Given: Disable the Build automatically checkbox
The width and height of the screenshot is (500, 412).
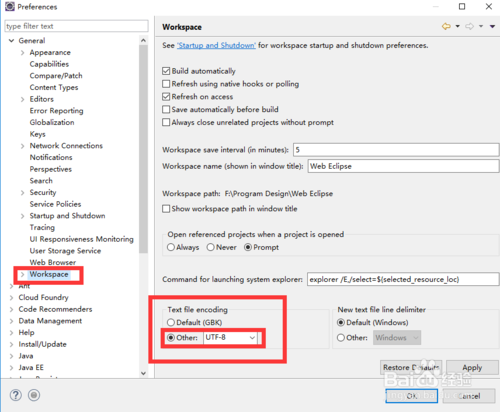Looking at the screenshot, I should 166,71.
